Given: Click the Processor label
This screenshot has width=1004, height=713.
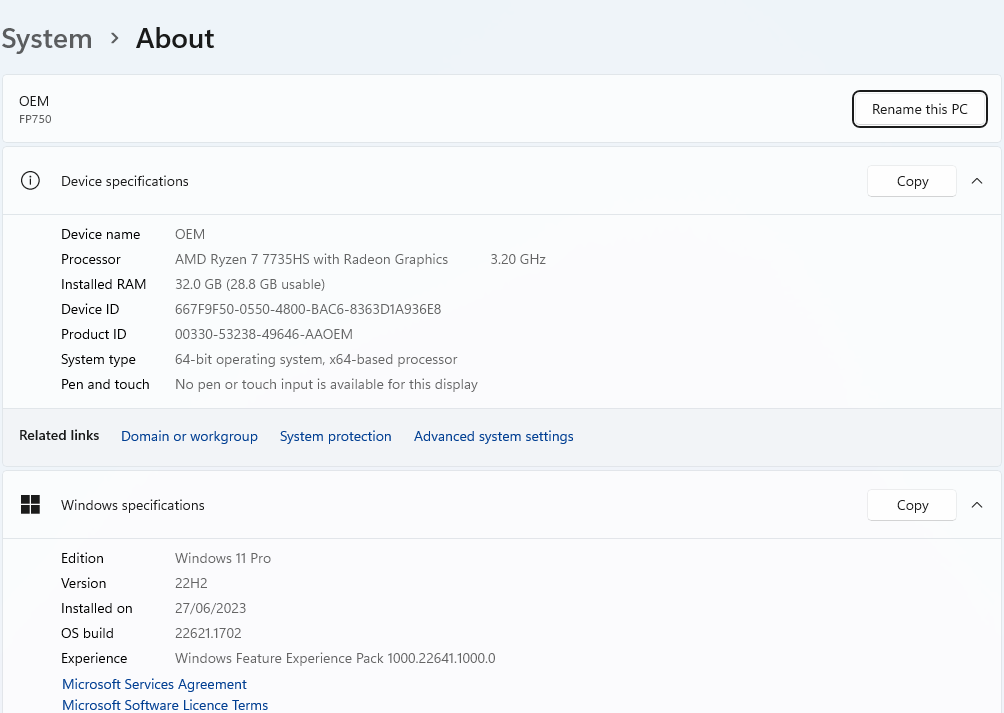Looking at the screenshot, I should point(91,259).
